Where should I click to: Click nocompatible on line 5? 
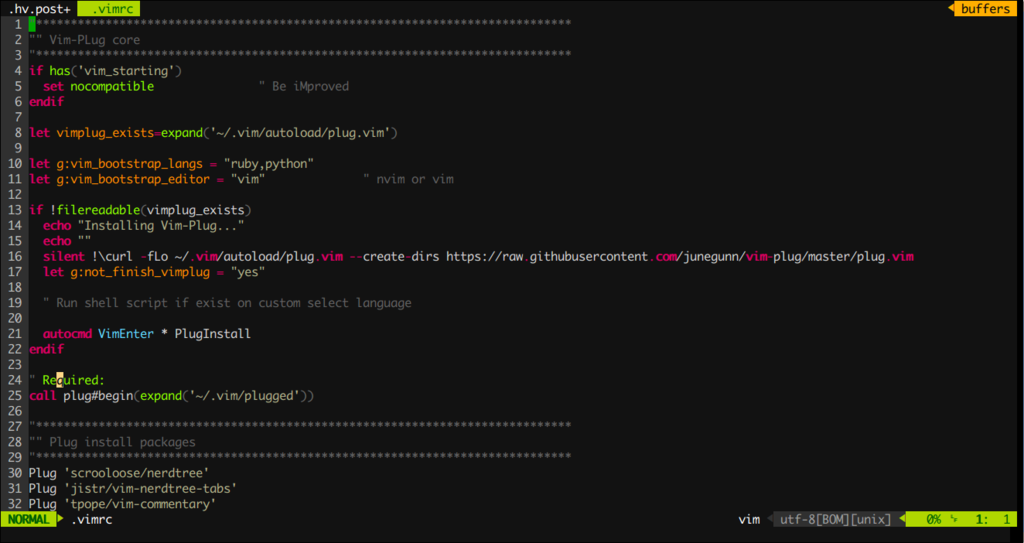[x=112, y=86]
